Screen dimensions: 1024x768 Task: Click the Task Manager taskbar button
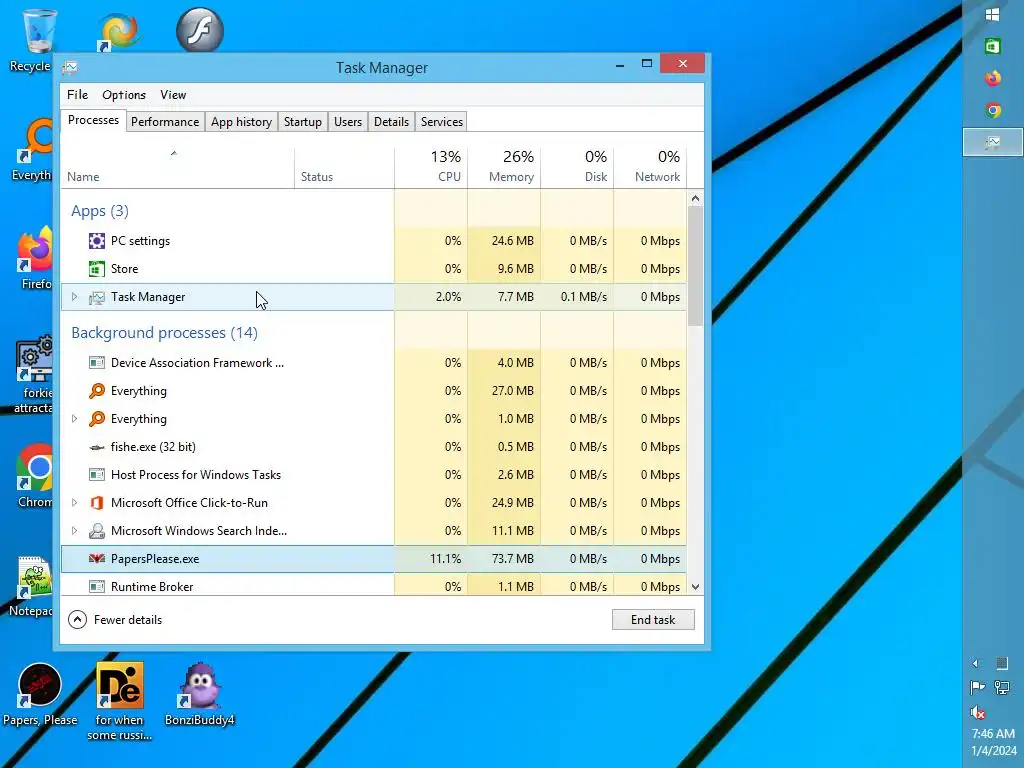(x=993, y=142)
